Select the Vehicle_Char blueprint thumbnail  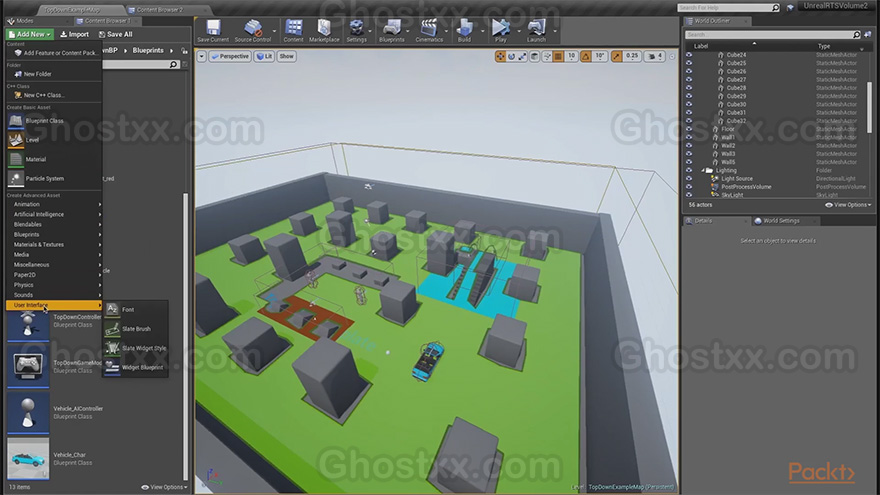[x=28, y=459]
